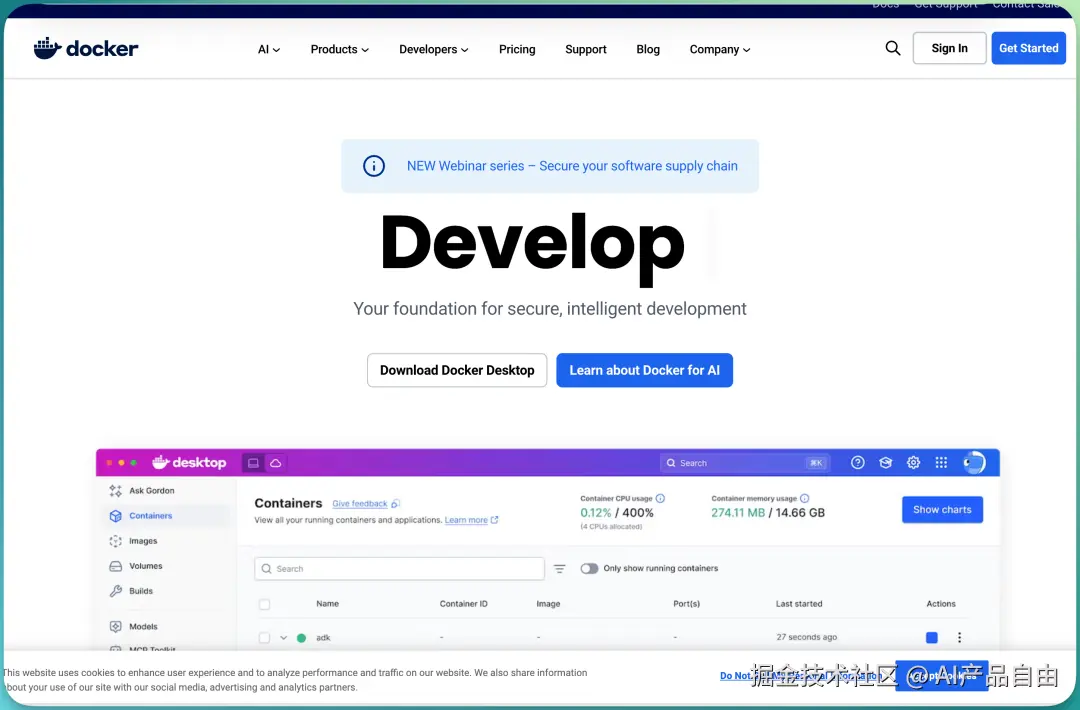Click CPU usage info icon

660,499
